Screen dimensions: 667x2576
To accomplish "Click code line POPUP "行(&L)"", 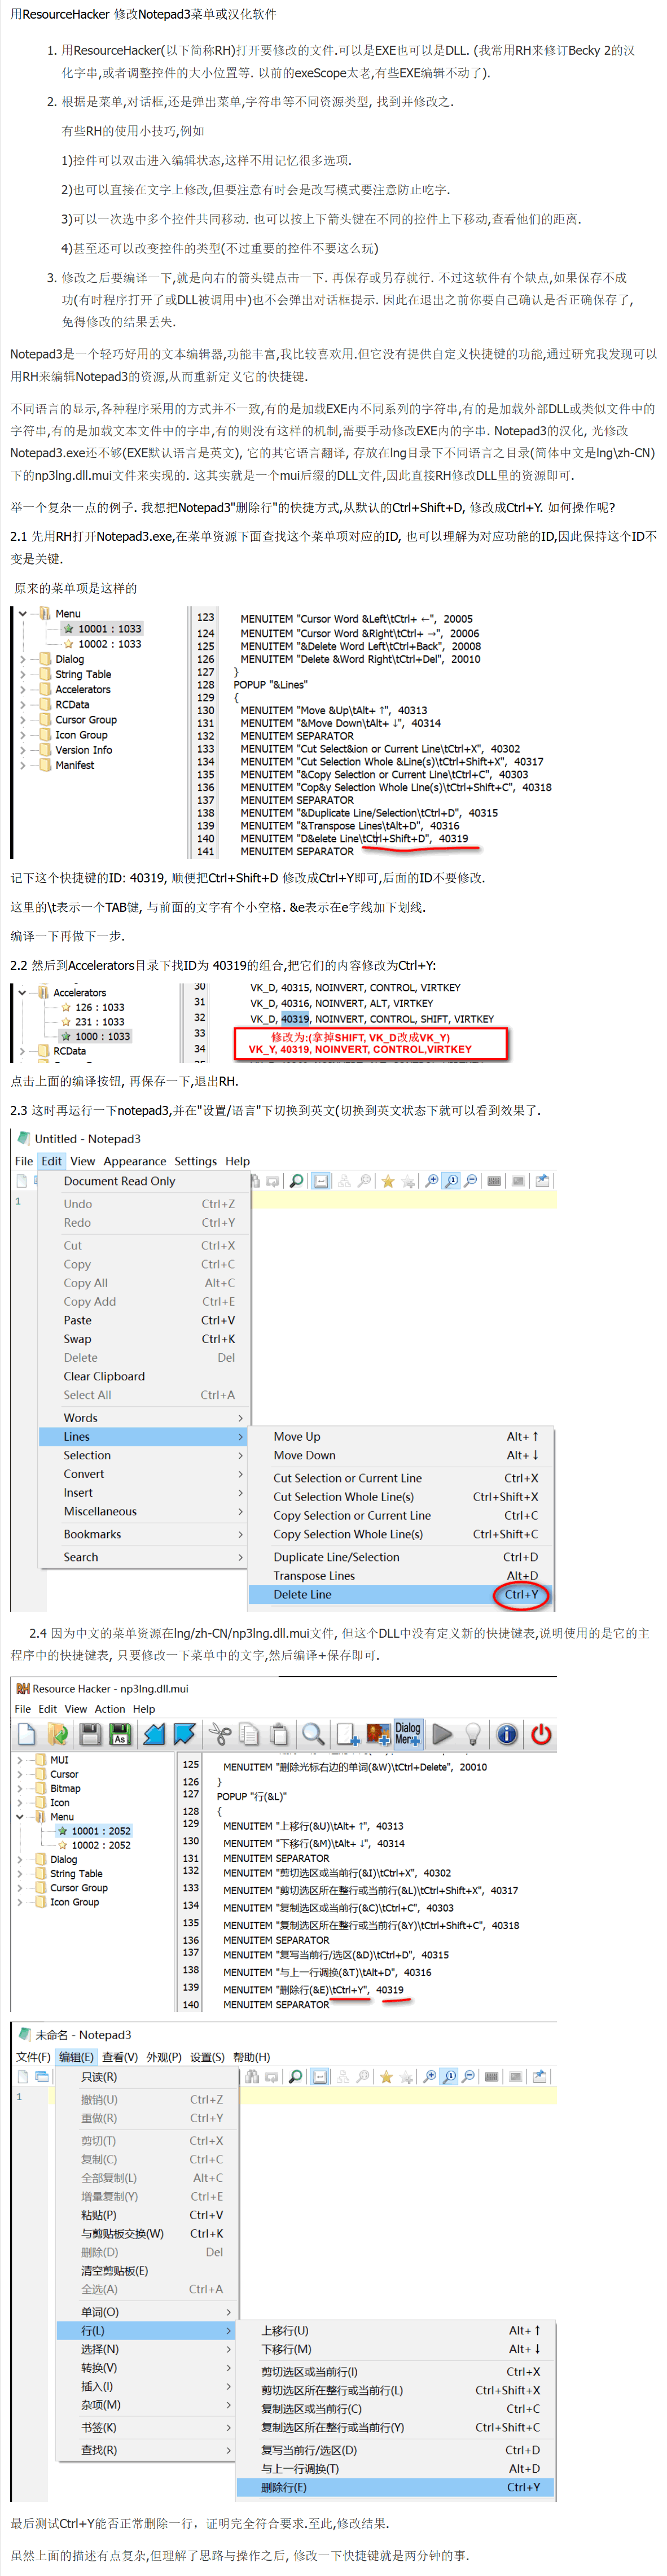I will click(251, 1796).
